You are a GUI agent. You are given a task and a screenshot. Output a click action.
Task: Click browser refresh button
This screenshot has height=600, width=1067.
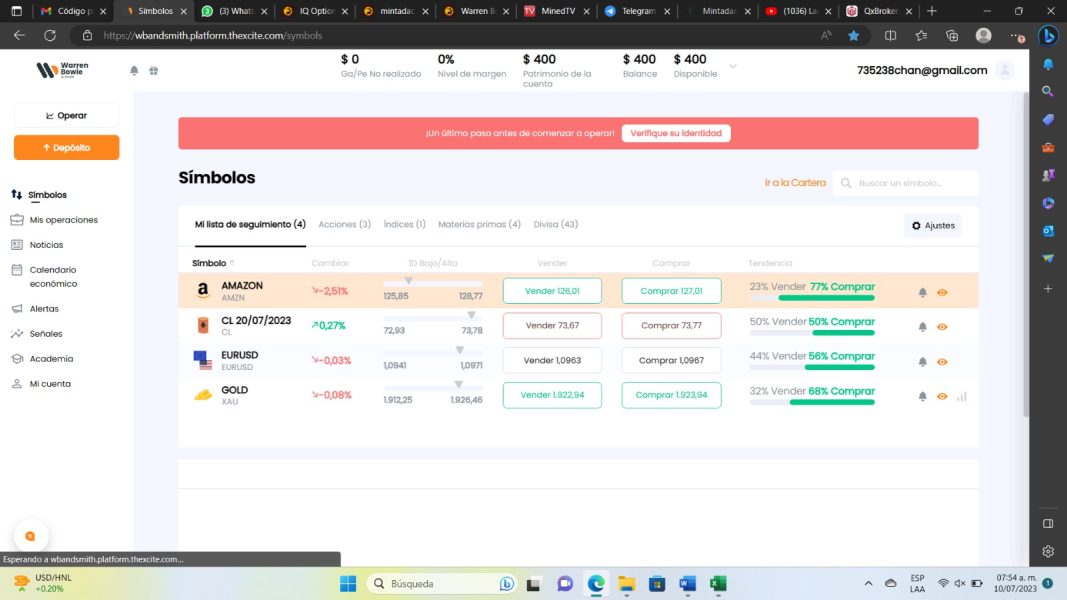click(50, 35)
